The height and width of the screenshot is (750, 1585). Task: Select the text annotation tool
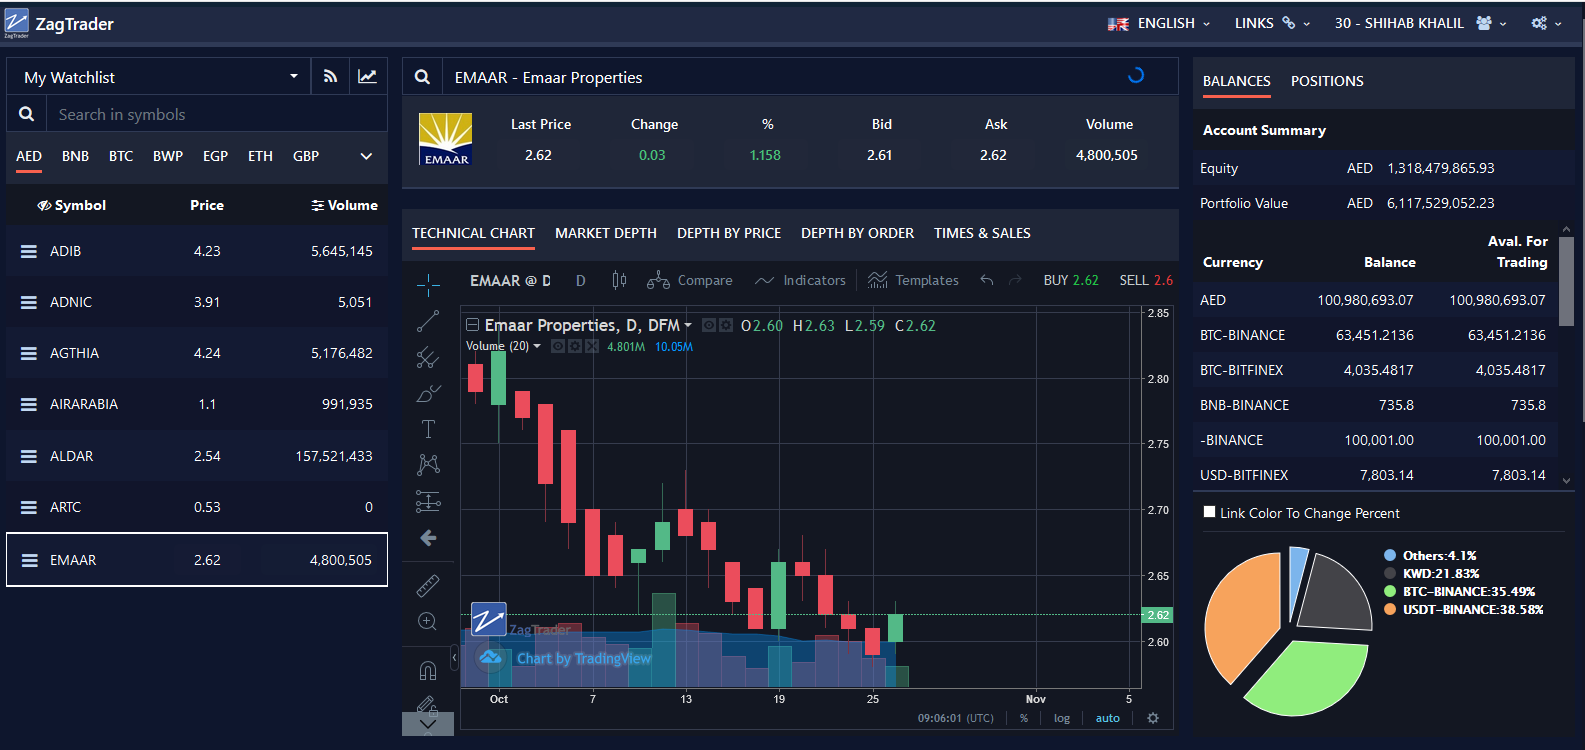pyautogui.click(x=428, y=429)
